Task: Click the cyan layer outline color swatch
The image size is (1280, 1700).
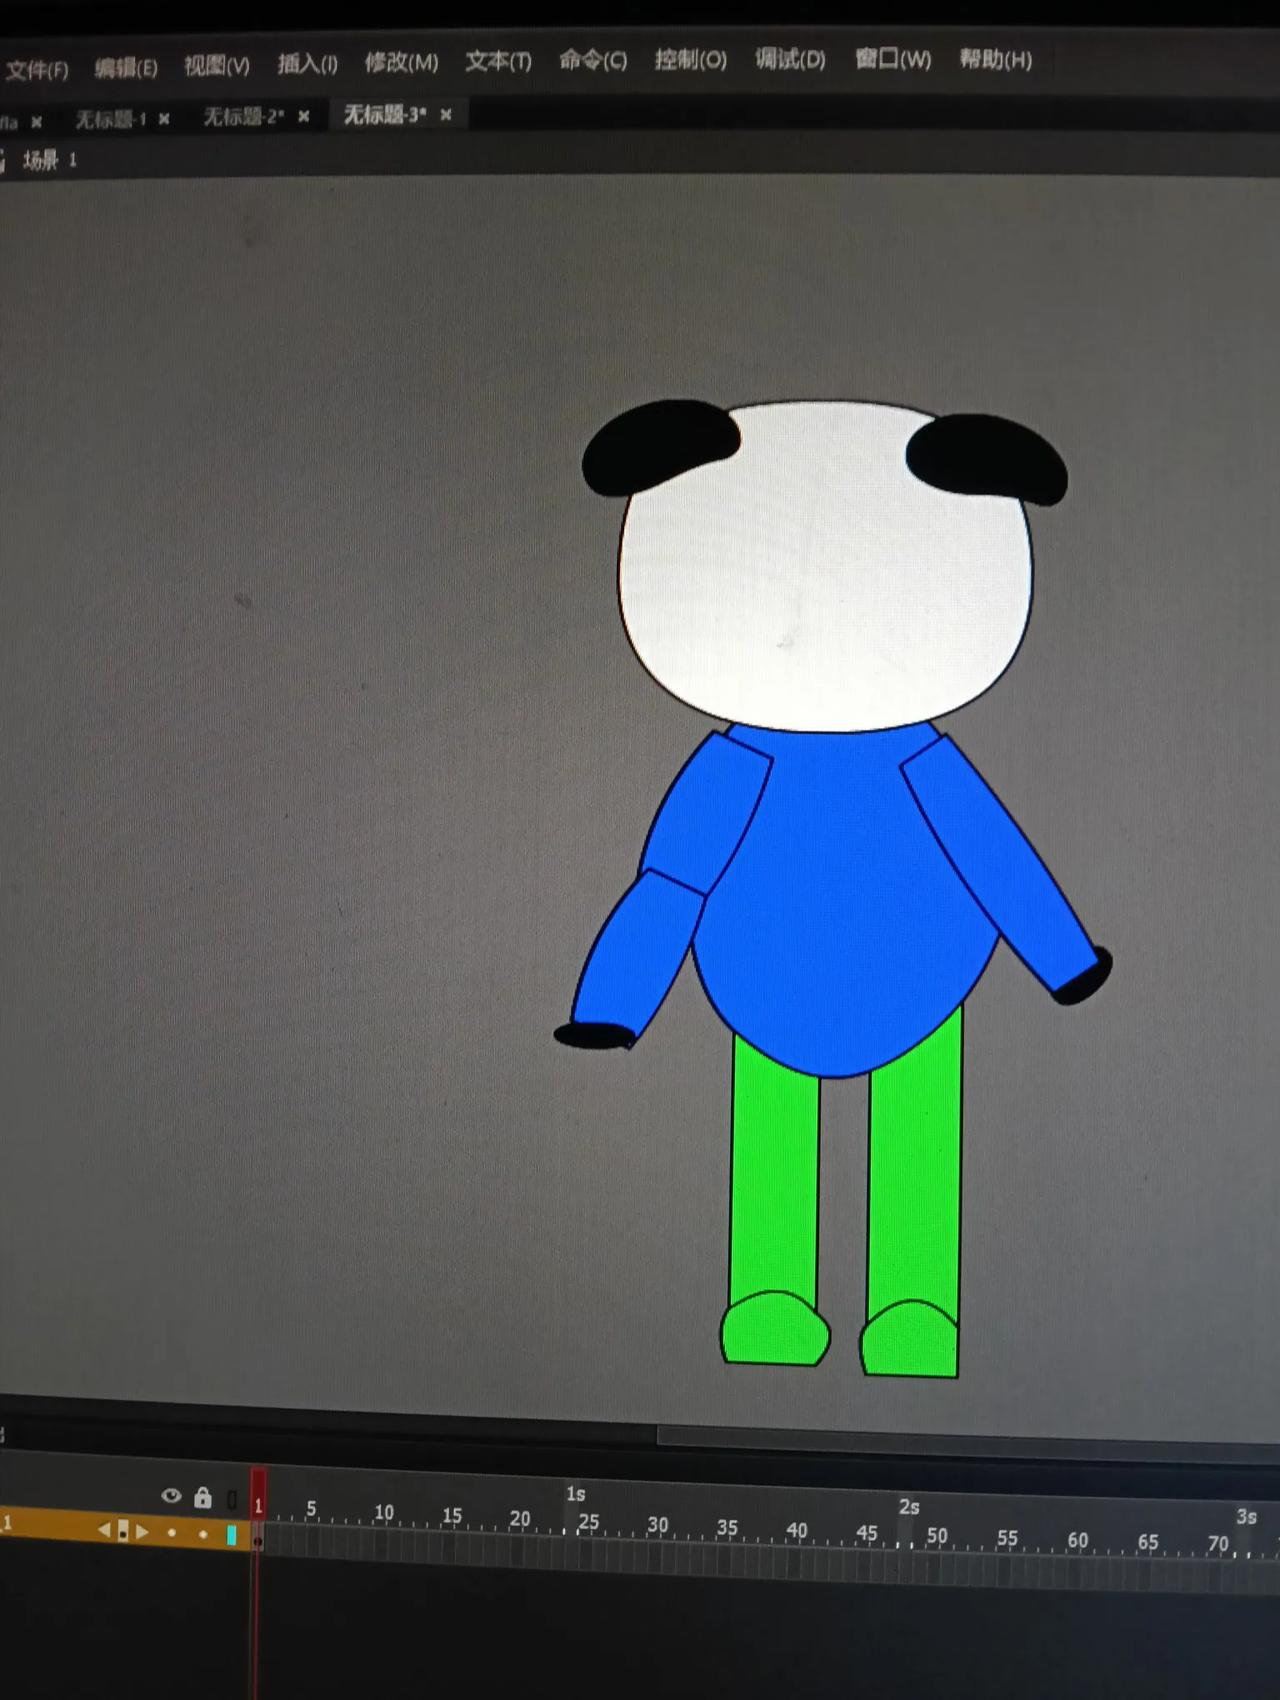Action: (x=232, y=1535)
